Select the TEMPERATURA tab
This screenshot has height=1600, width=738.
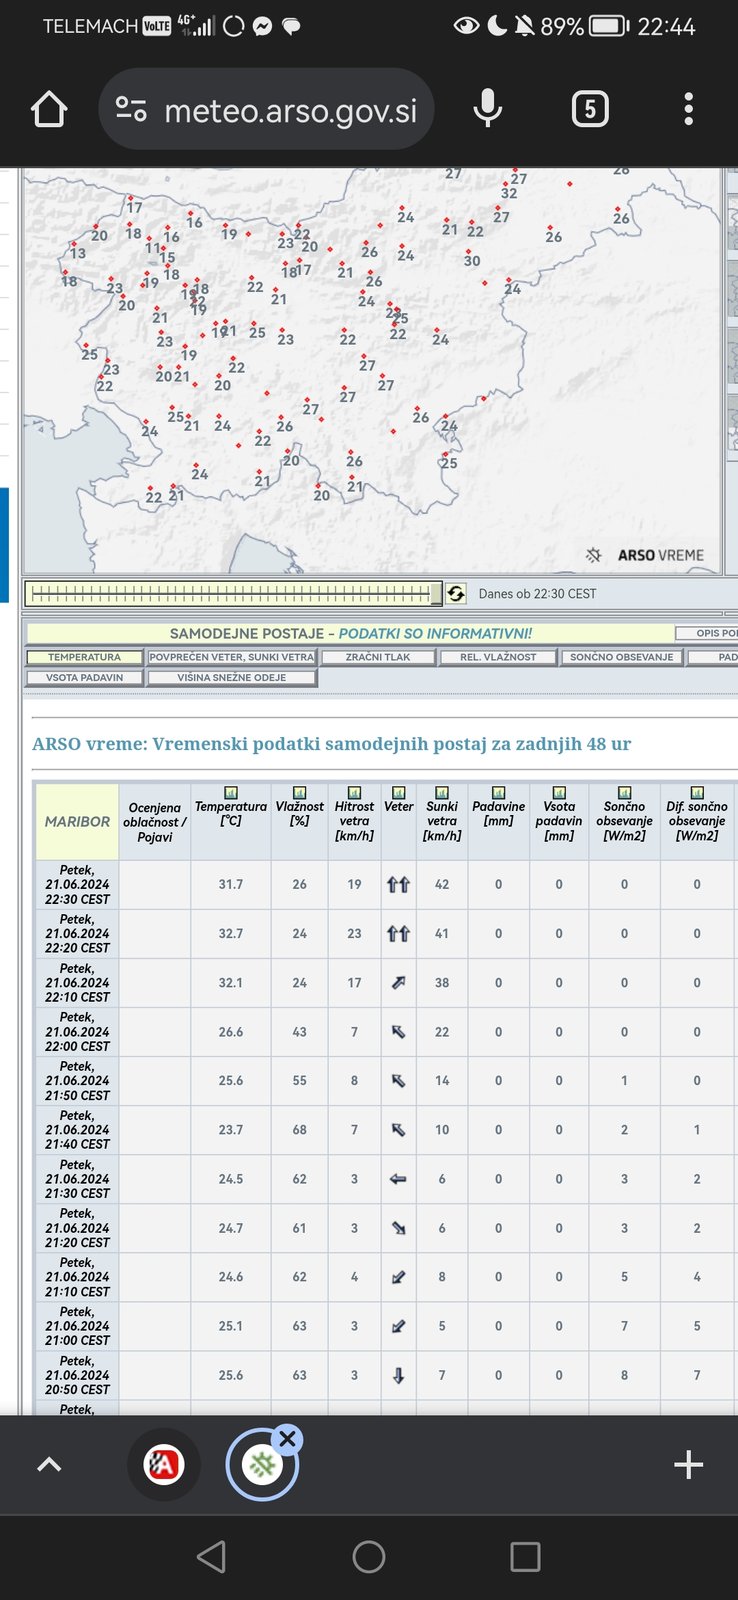85,657
